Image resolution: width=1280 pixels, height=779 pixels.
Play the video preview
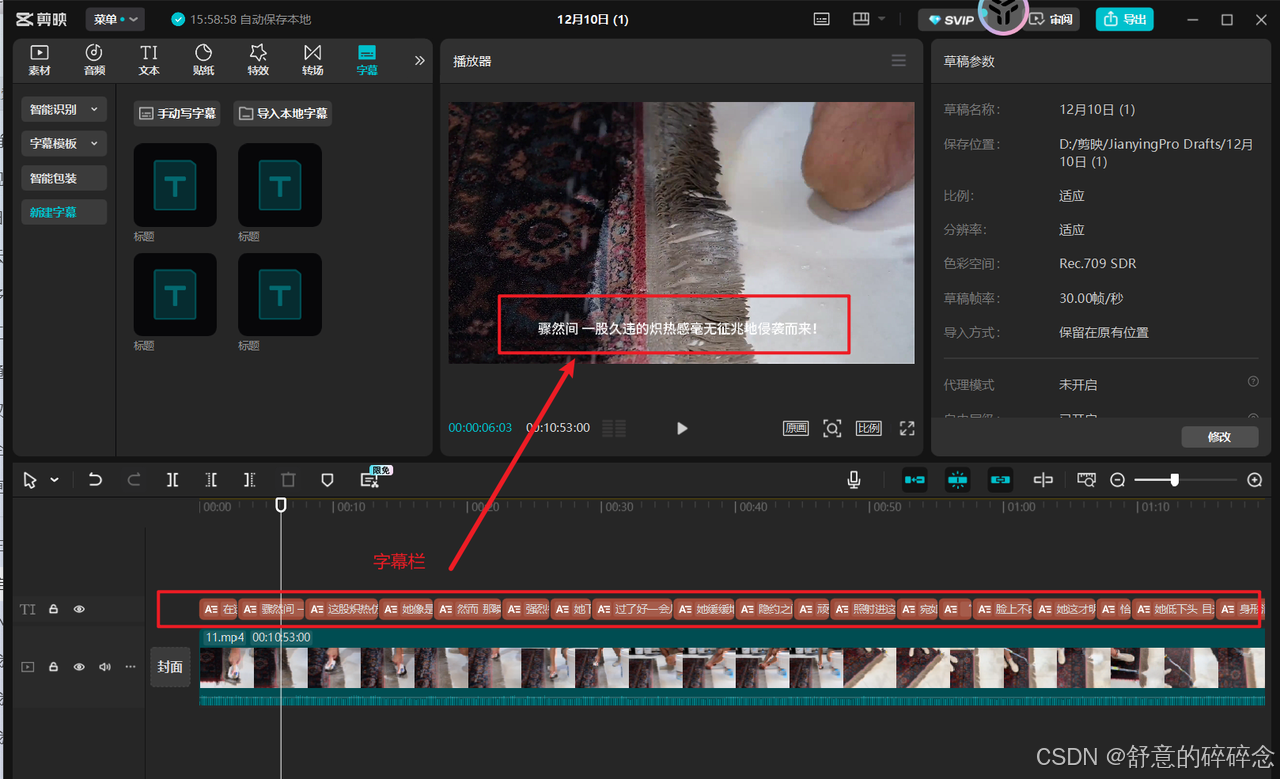(682, 428)
